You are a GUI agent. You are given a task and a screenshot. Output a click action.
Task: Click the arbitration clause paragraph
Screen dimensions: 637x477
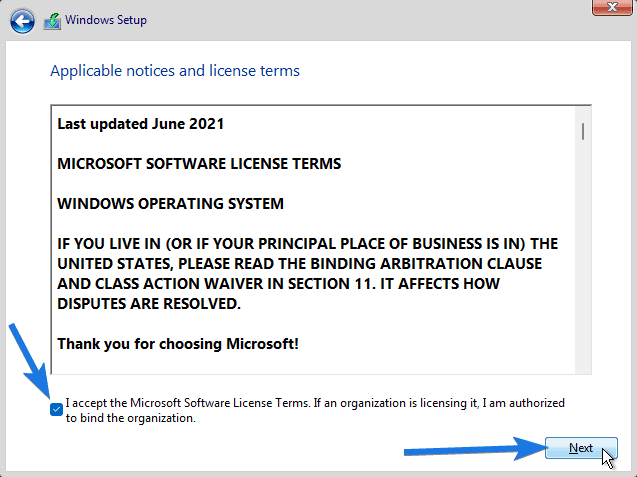click(308, 273)
